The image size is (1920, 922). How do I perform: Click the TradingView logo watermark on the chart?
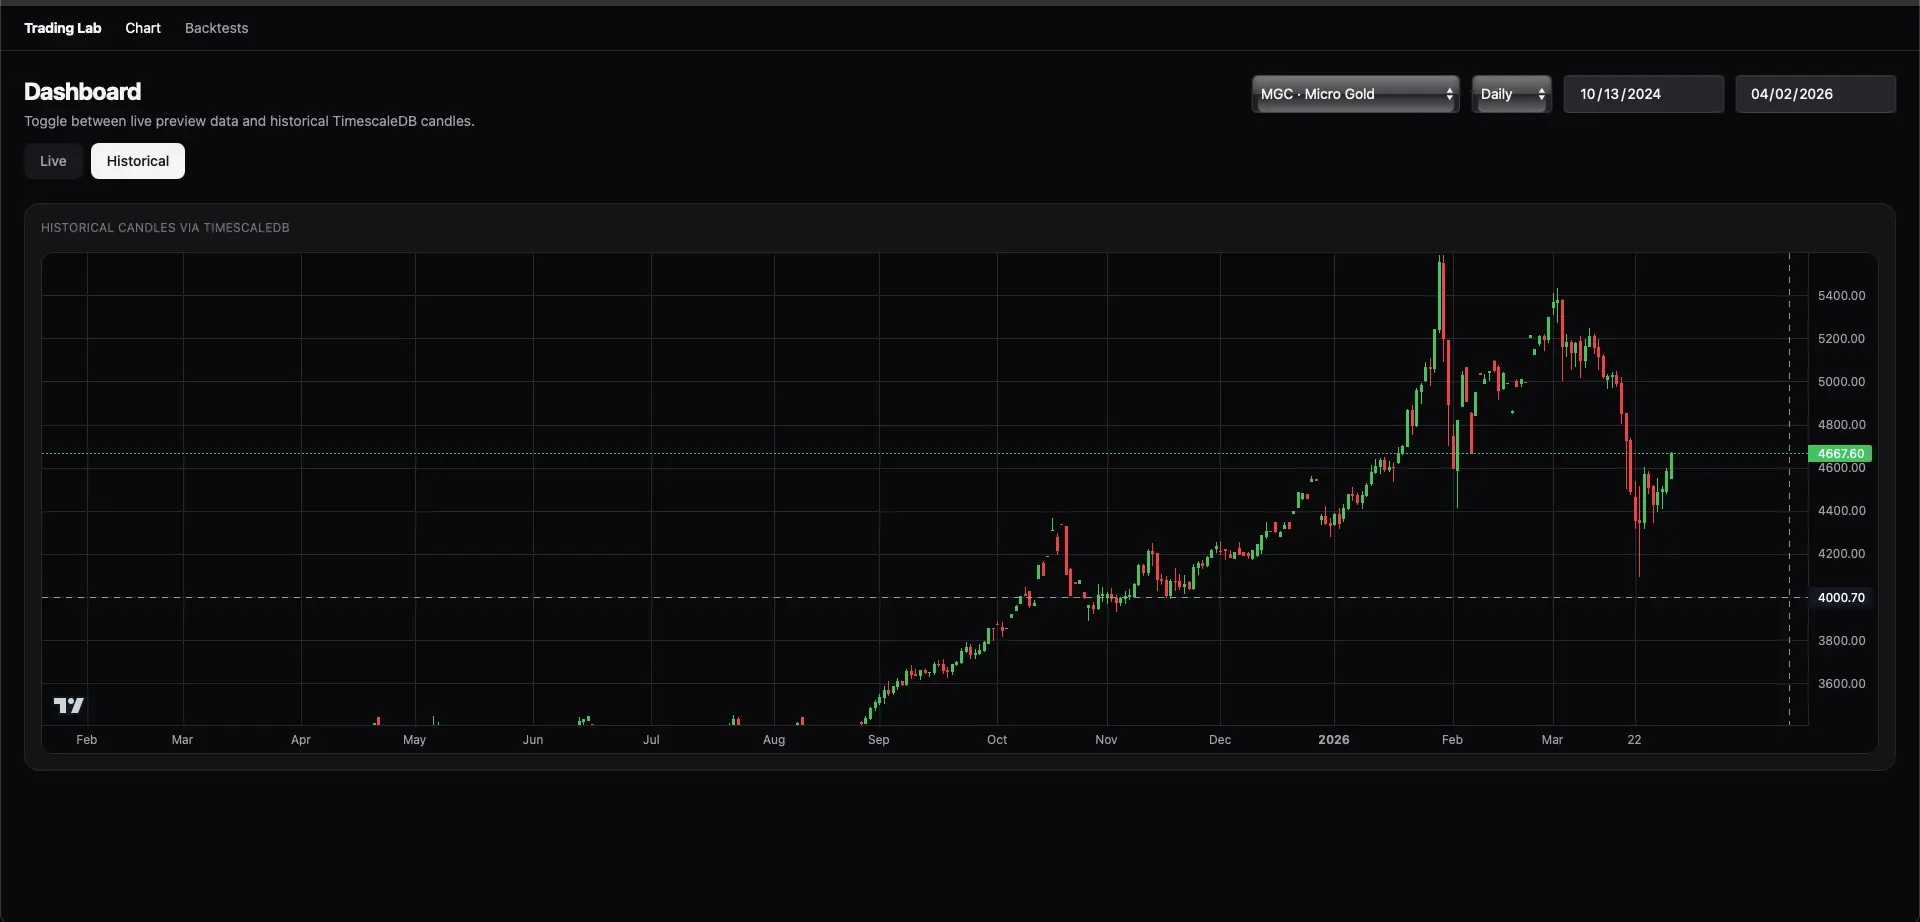click(x=67, y=705)
